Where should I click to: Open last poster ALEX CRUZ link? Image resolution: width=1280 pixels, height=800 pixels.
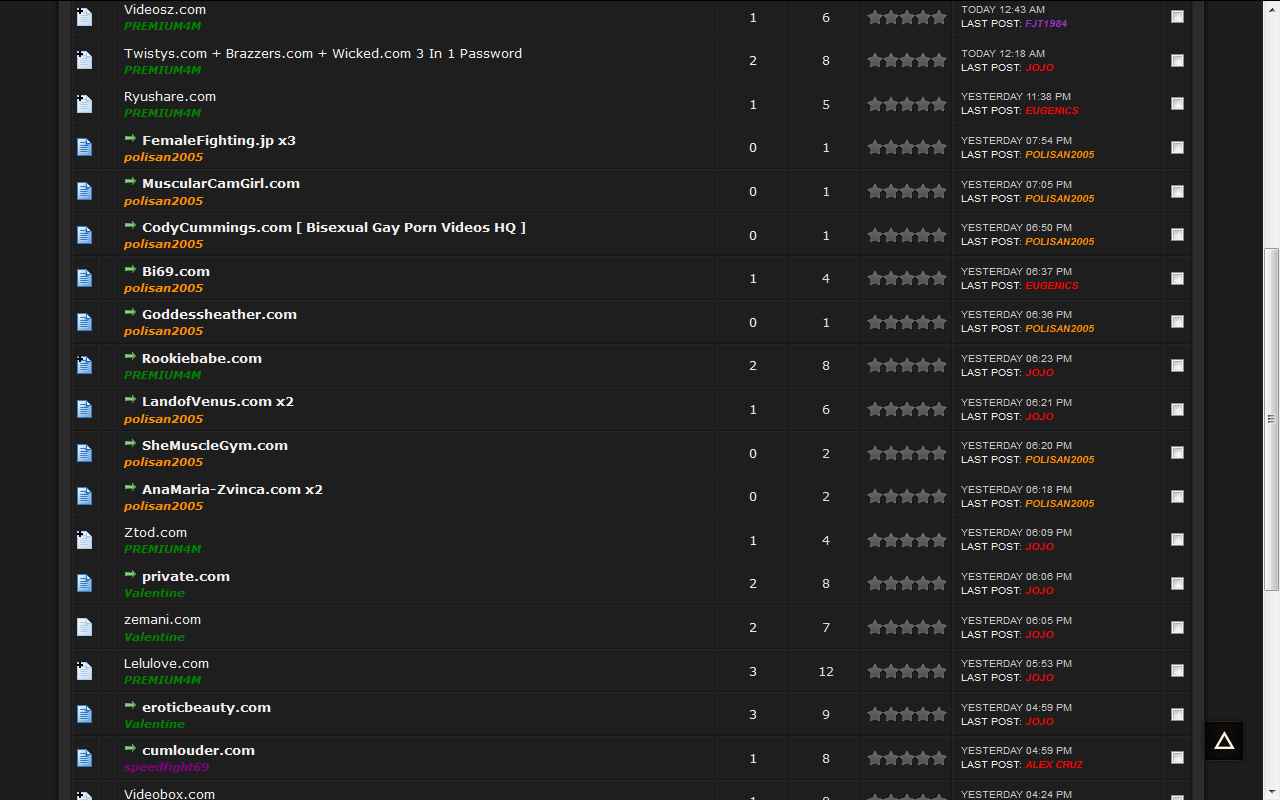coord(1054,764)
